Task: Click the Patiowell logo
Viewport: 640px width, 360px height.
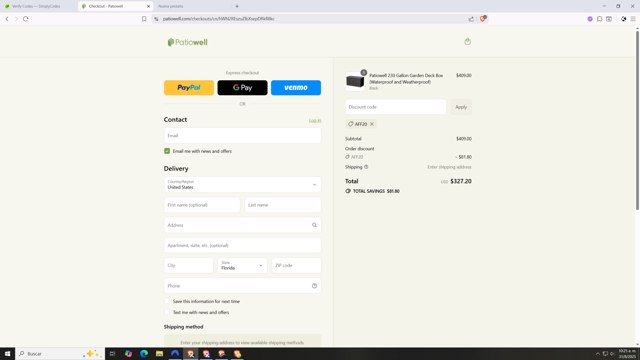Action: coord(188,42)
